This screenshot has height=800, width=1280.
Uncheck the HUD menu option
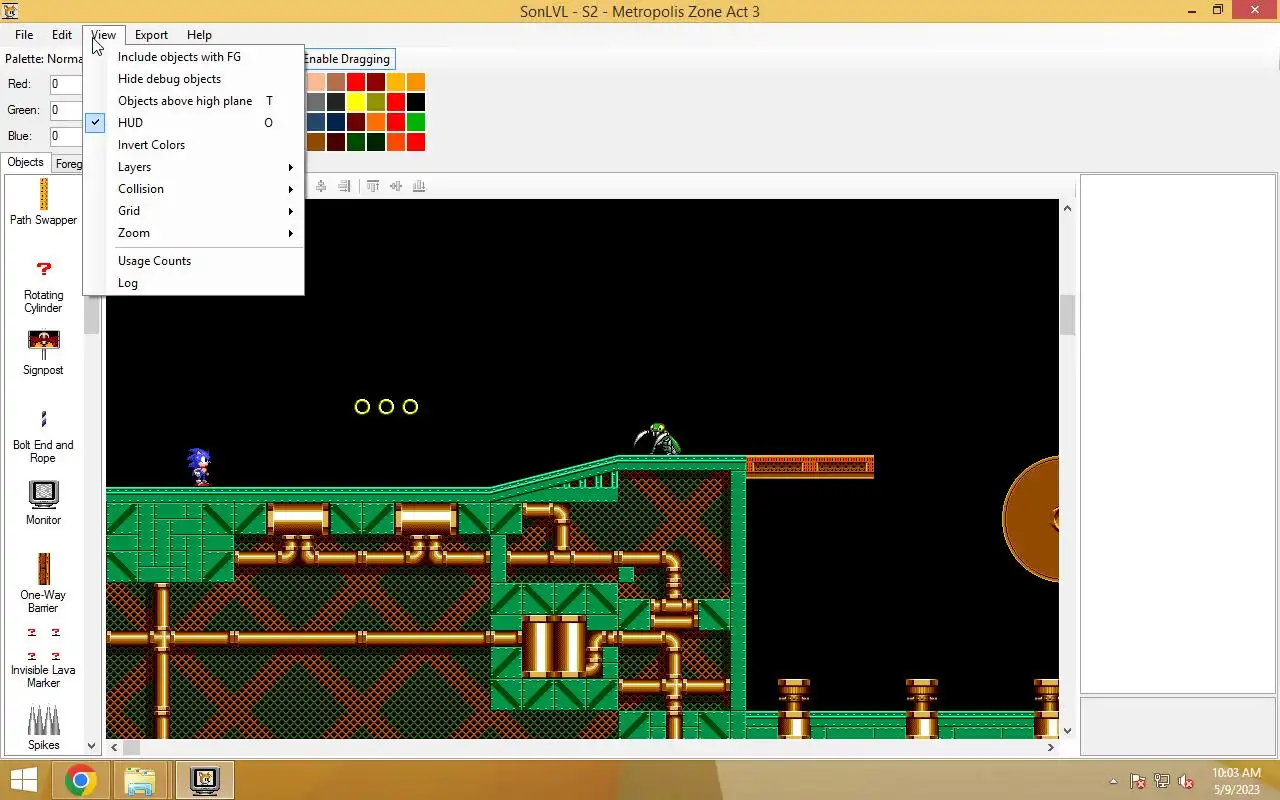coord(193,123)
